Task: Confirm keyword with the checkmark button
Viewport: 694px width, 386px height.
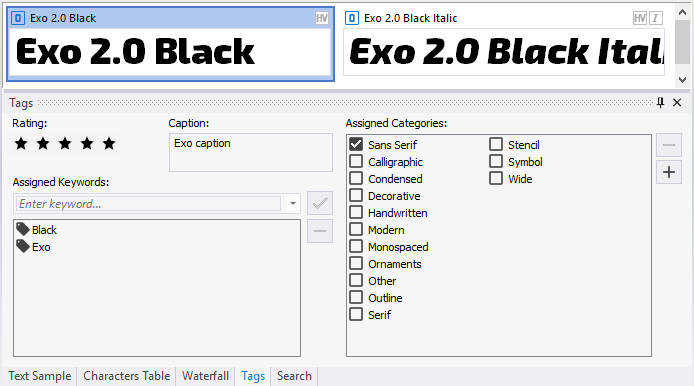Action: [320, 203]
